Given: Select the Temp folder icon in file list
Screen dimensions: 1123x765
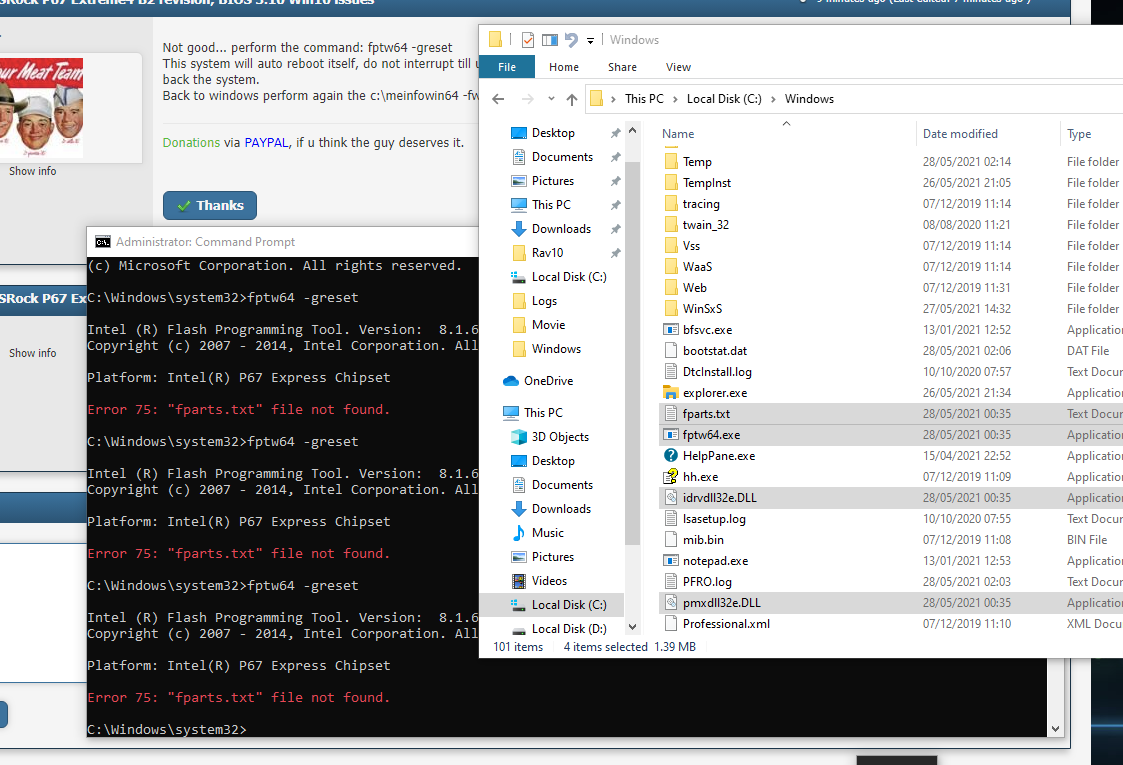Looking at the screenshot, I should coord(670,161).
